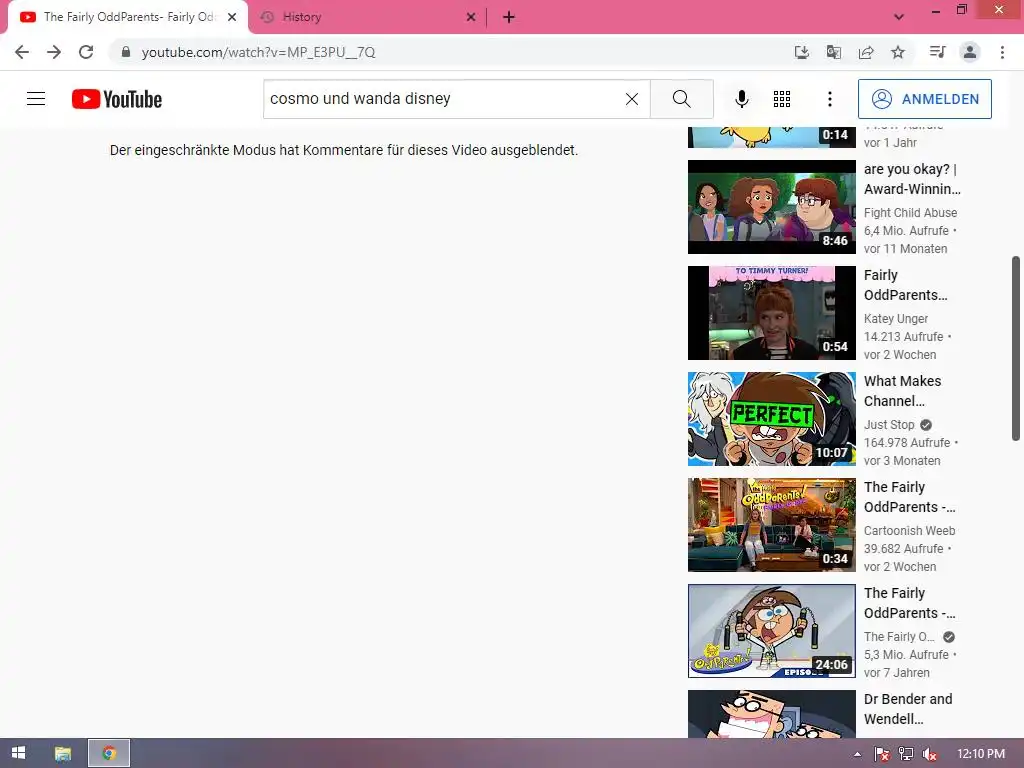Open Dr Bender video thumbnail
The image size is (1024, 768).
(771, 714)
